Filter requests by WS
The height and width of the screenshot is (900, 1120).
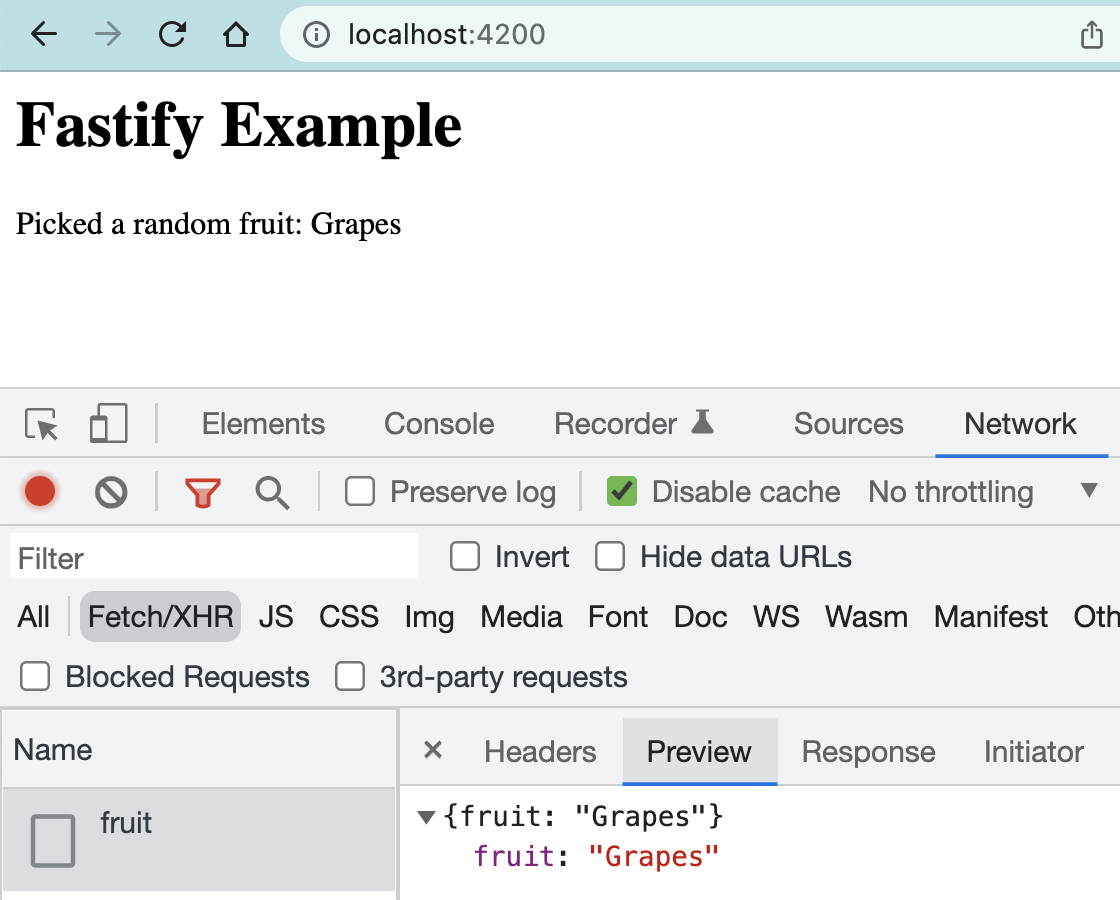point(776,616)
